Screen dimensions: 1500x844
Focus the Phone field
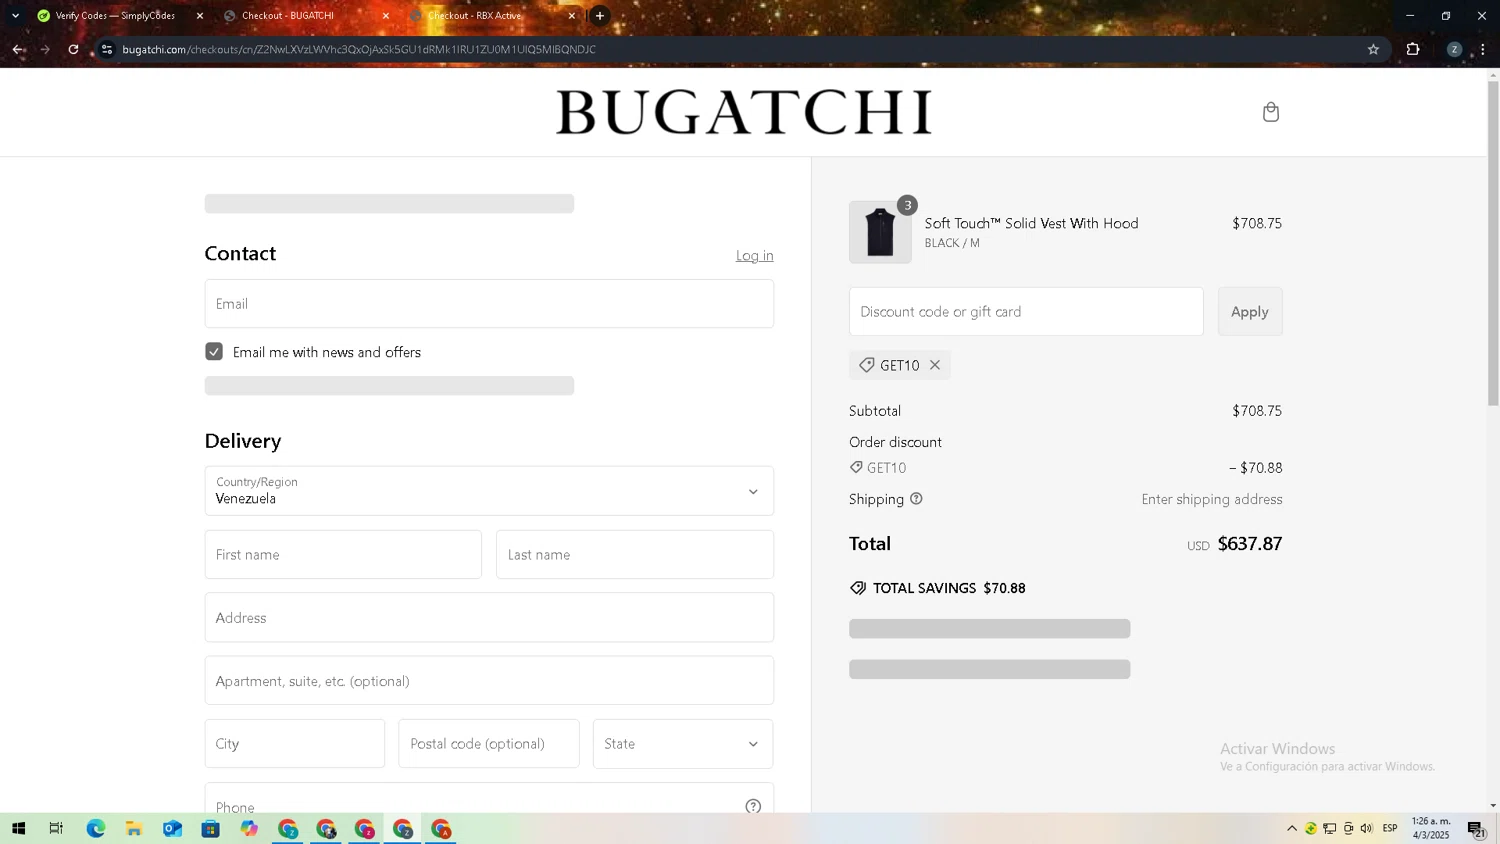(x=489, y=800)
